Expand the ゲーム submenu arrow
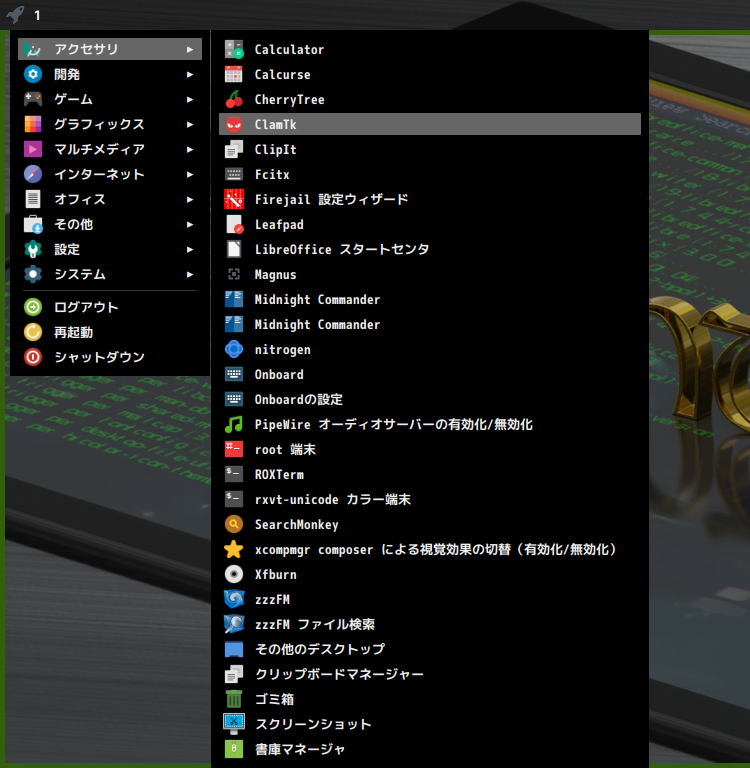The width and height of the screenshot is (750, 768). [190, 99]
